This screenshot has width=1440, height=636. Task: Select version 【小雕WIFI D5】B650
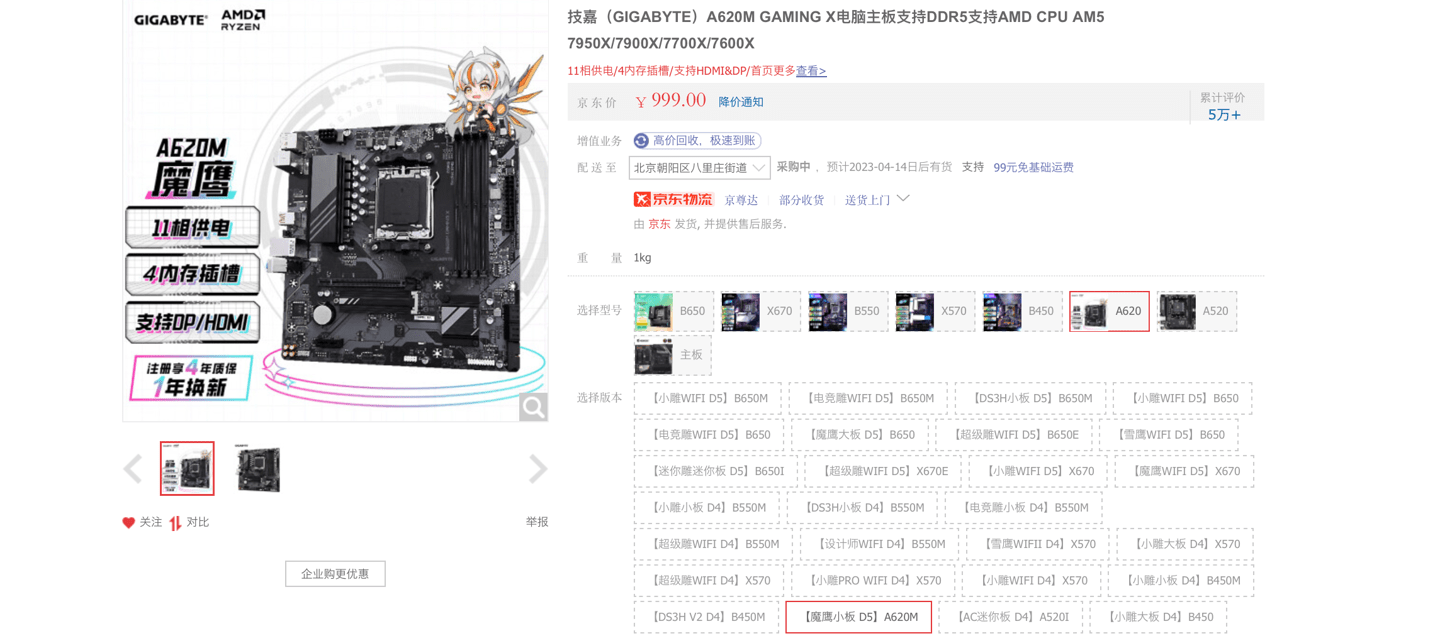1183,398
